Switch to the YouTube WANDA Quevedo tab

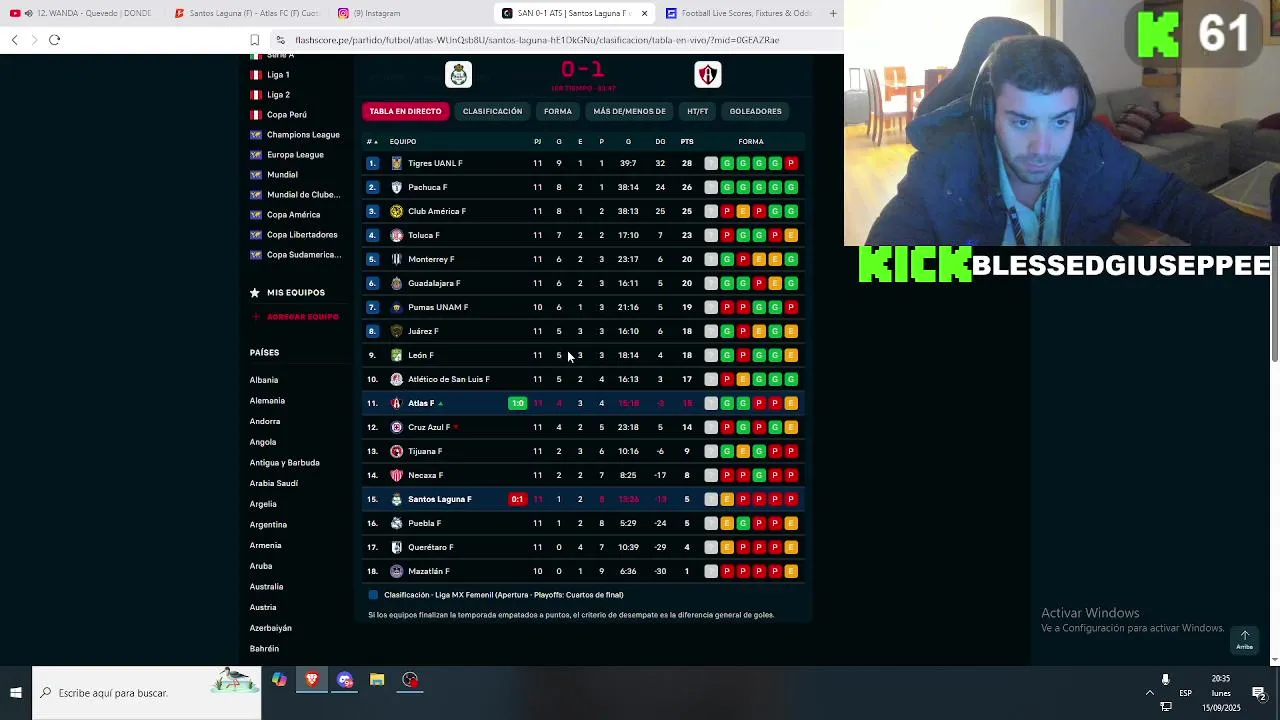(80, 13)
